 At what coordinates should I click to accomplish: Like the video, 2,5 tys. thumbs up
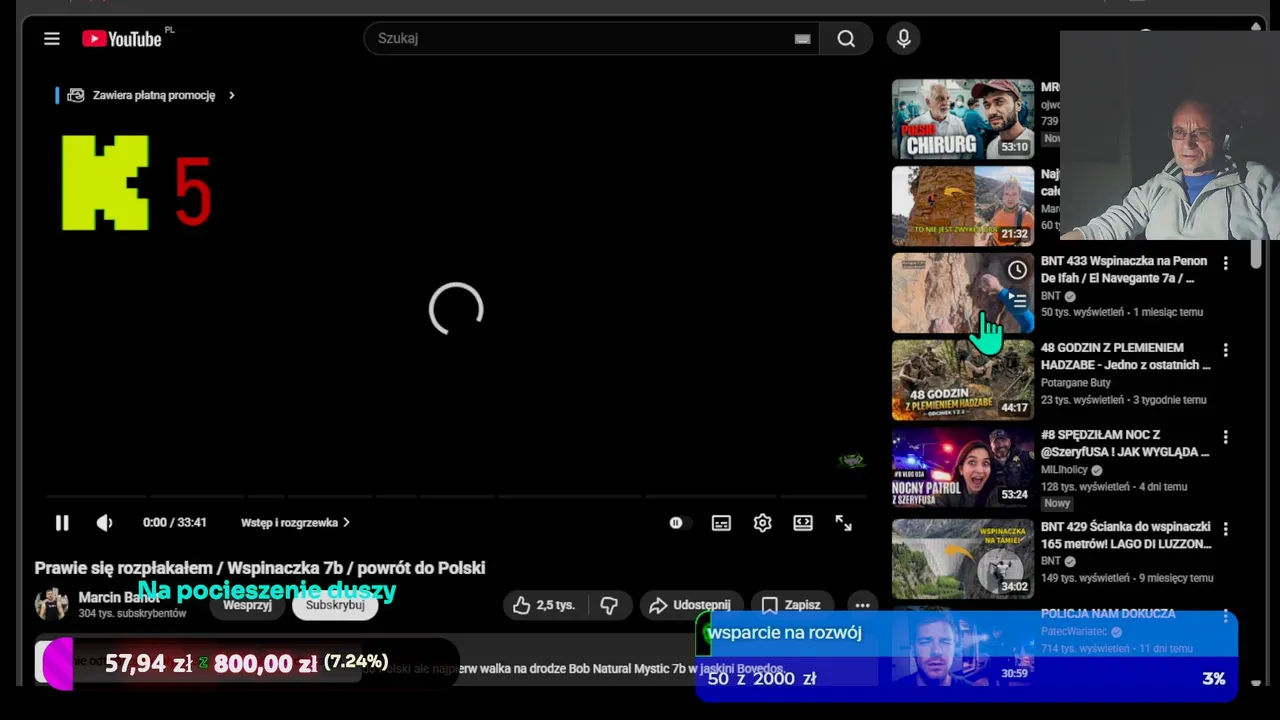point(545,605)
